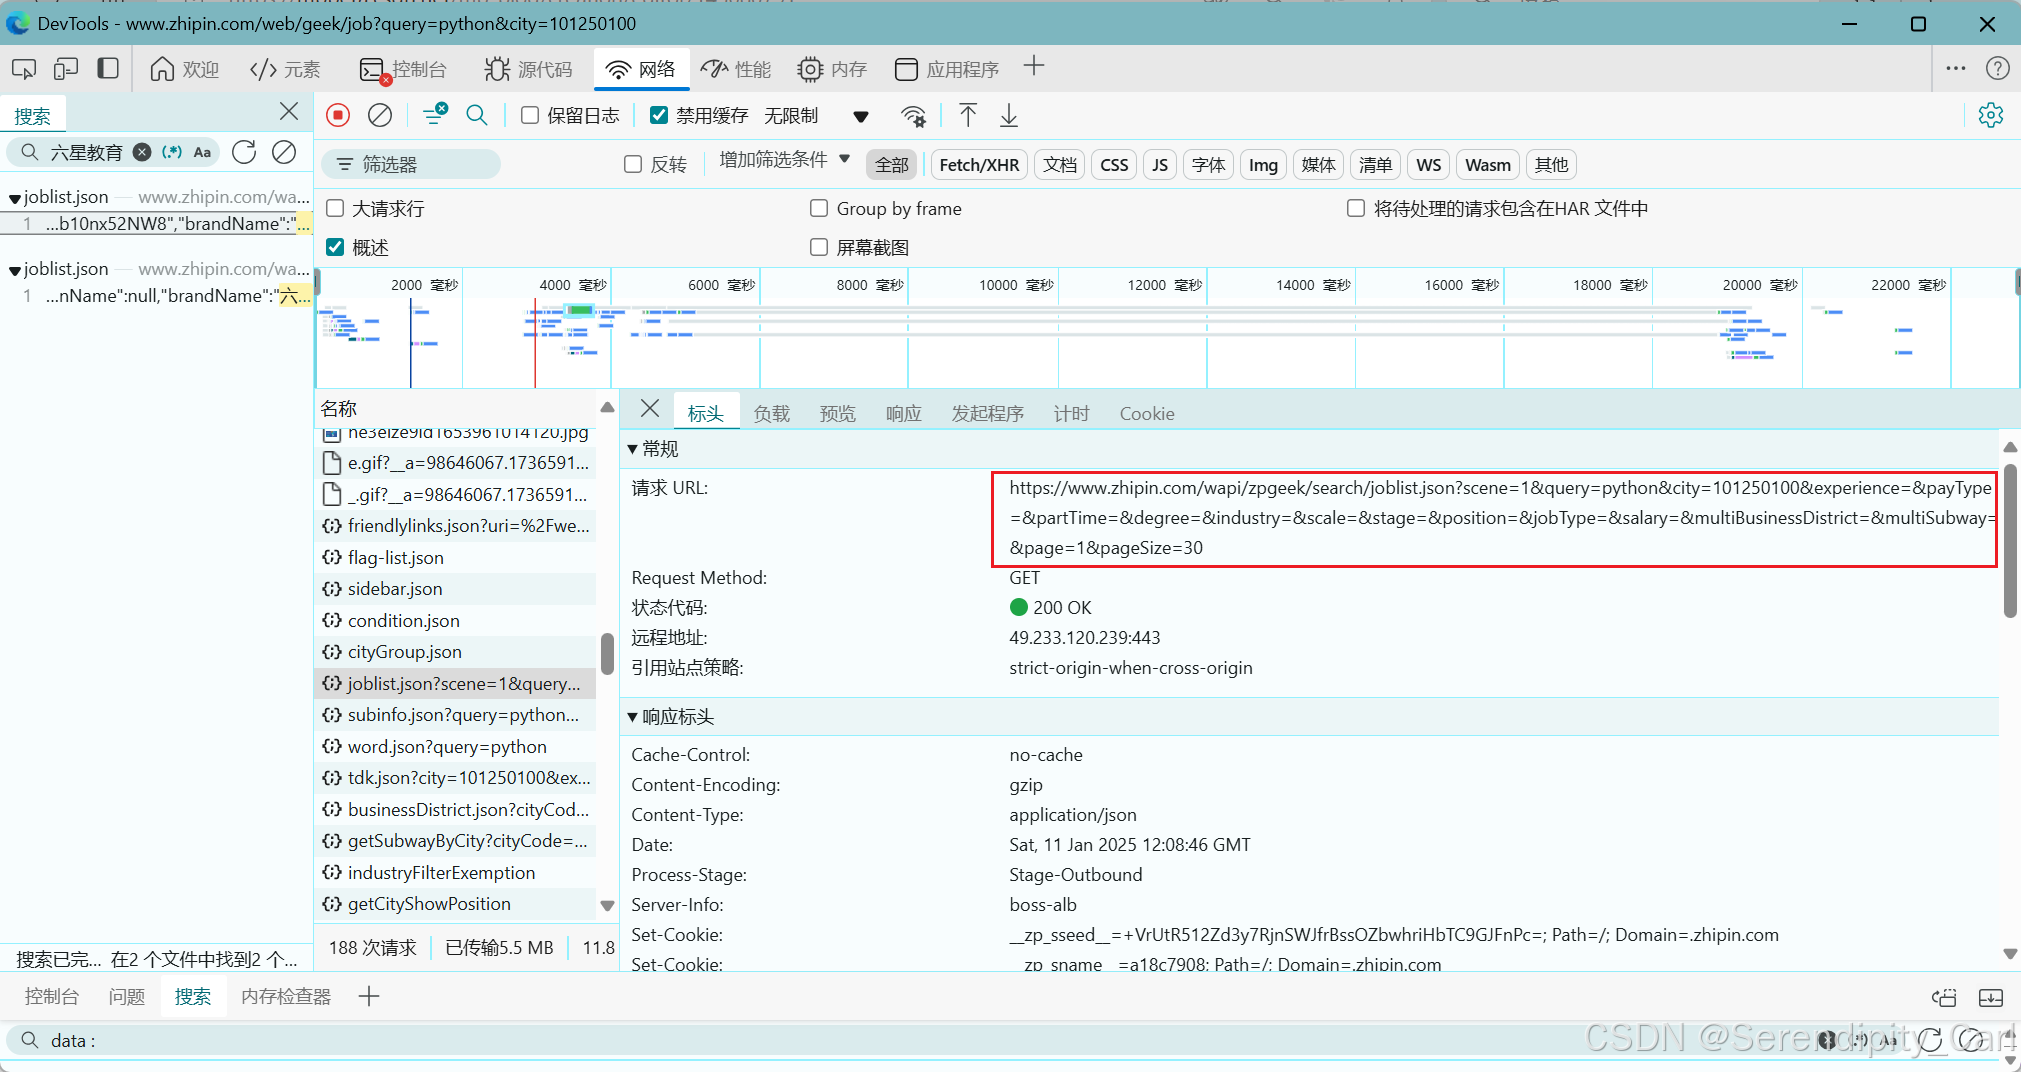This screenshot has width=2021, height=1072.
Task: Select the sidebar.json request
Action: [x=455, y=589]
